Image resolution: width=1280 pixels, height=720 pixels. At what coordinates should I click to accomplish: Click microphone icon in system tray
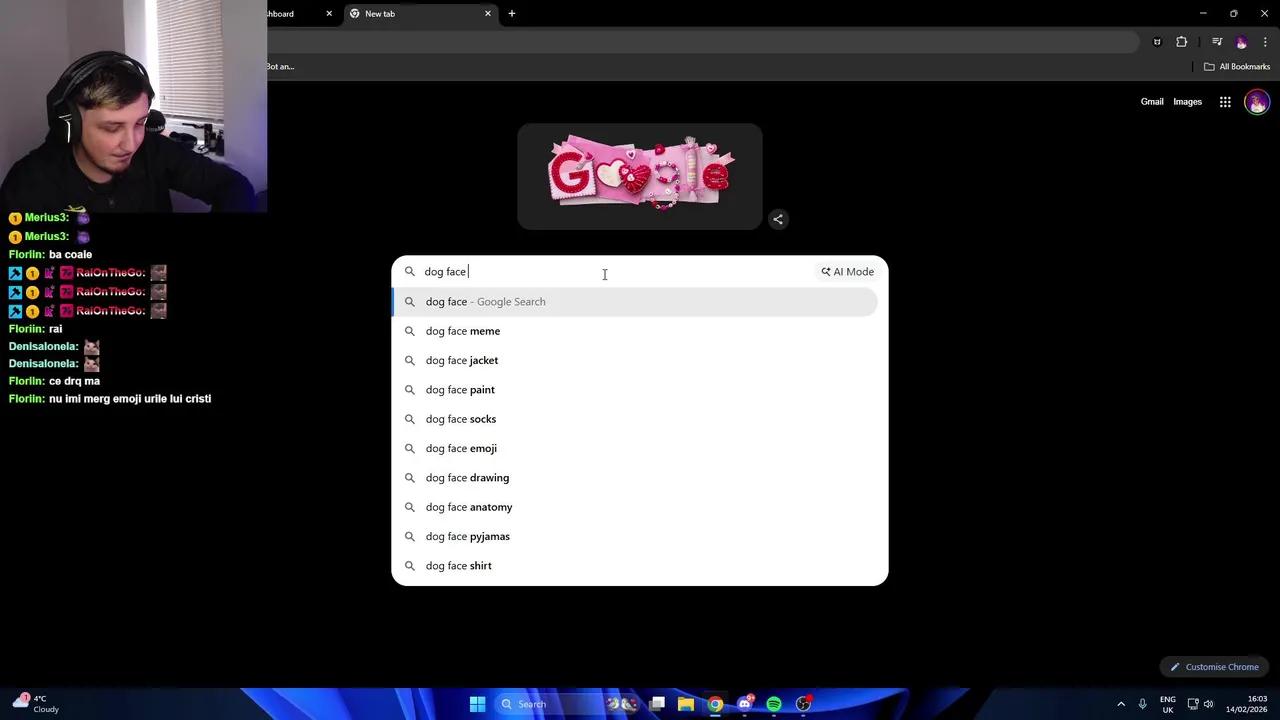1142,704
